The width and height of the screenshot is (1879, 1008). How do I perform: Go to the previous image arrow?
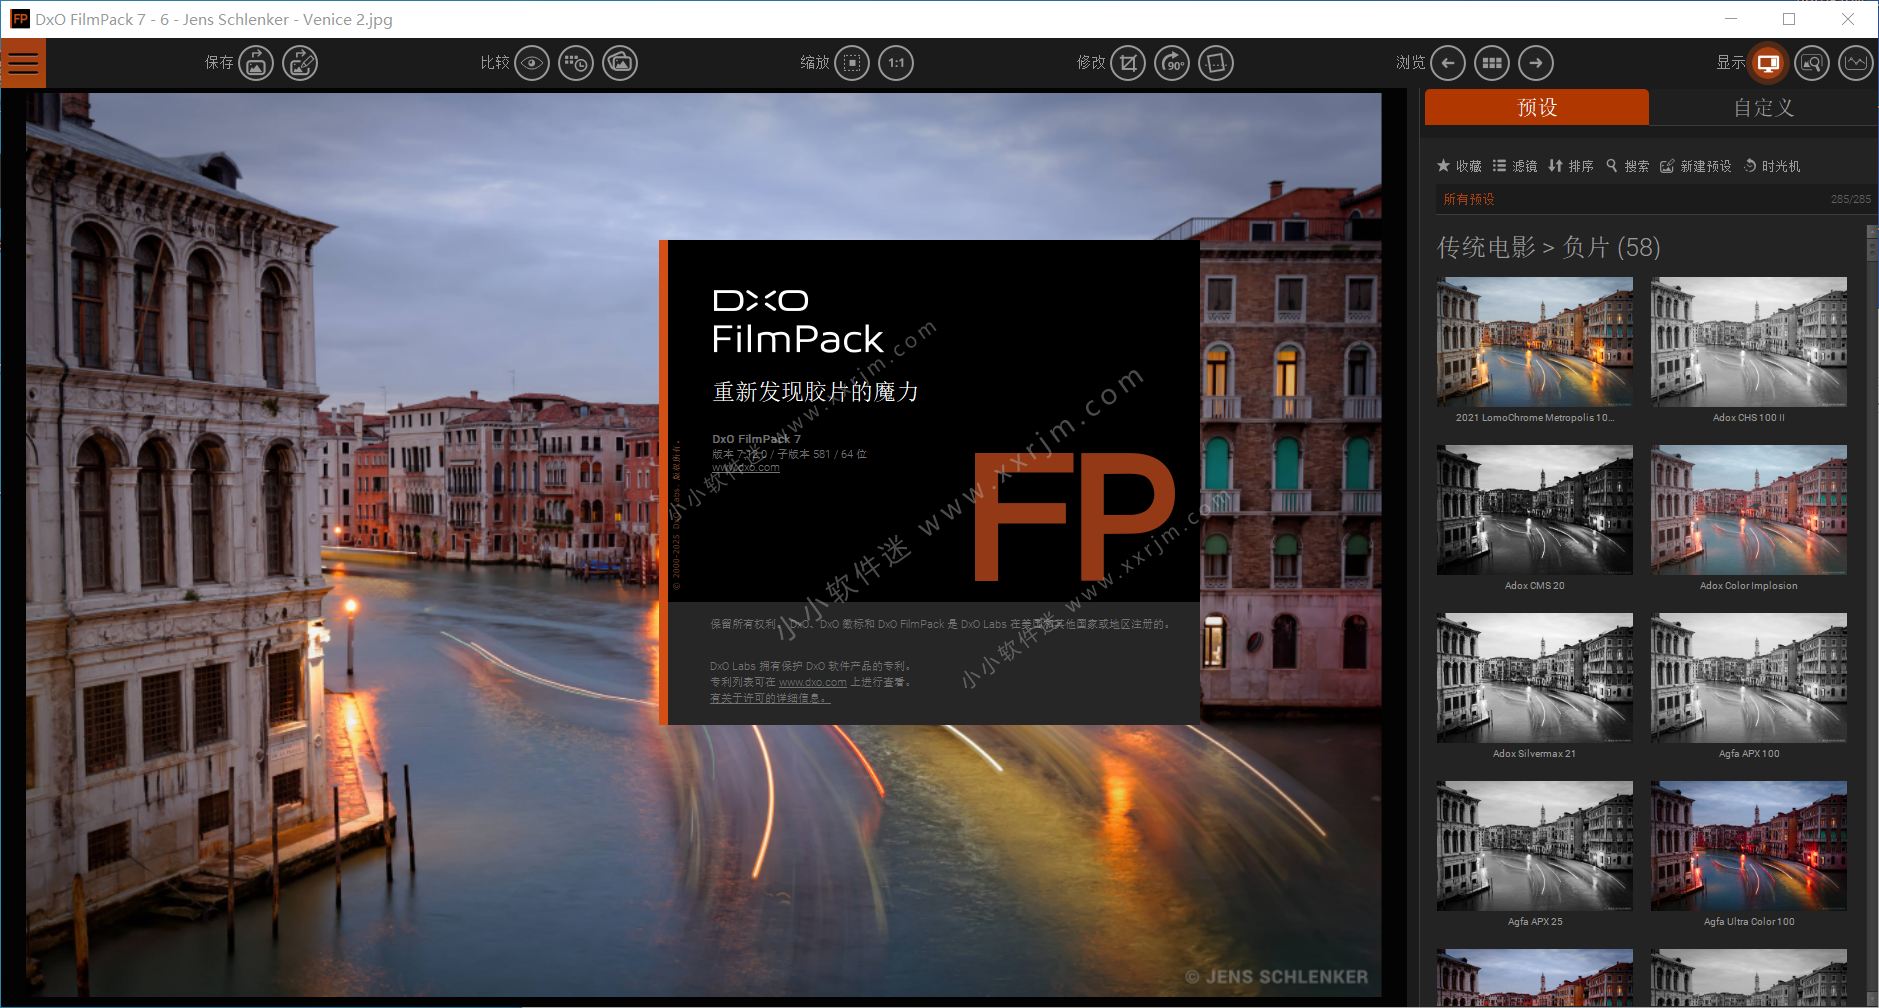pyautogui.click(x=1447, y=63)
